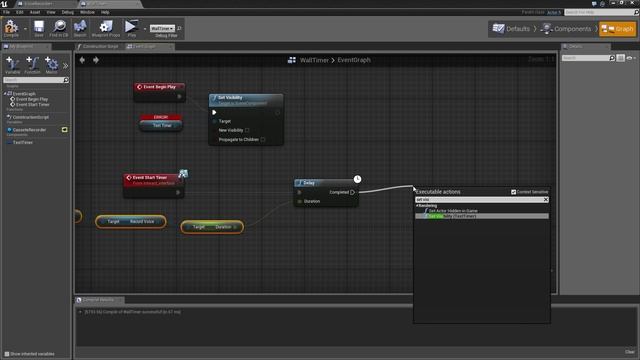
Task: Open the Debug menu
Action: [68, 12]
